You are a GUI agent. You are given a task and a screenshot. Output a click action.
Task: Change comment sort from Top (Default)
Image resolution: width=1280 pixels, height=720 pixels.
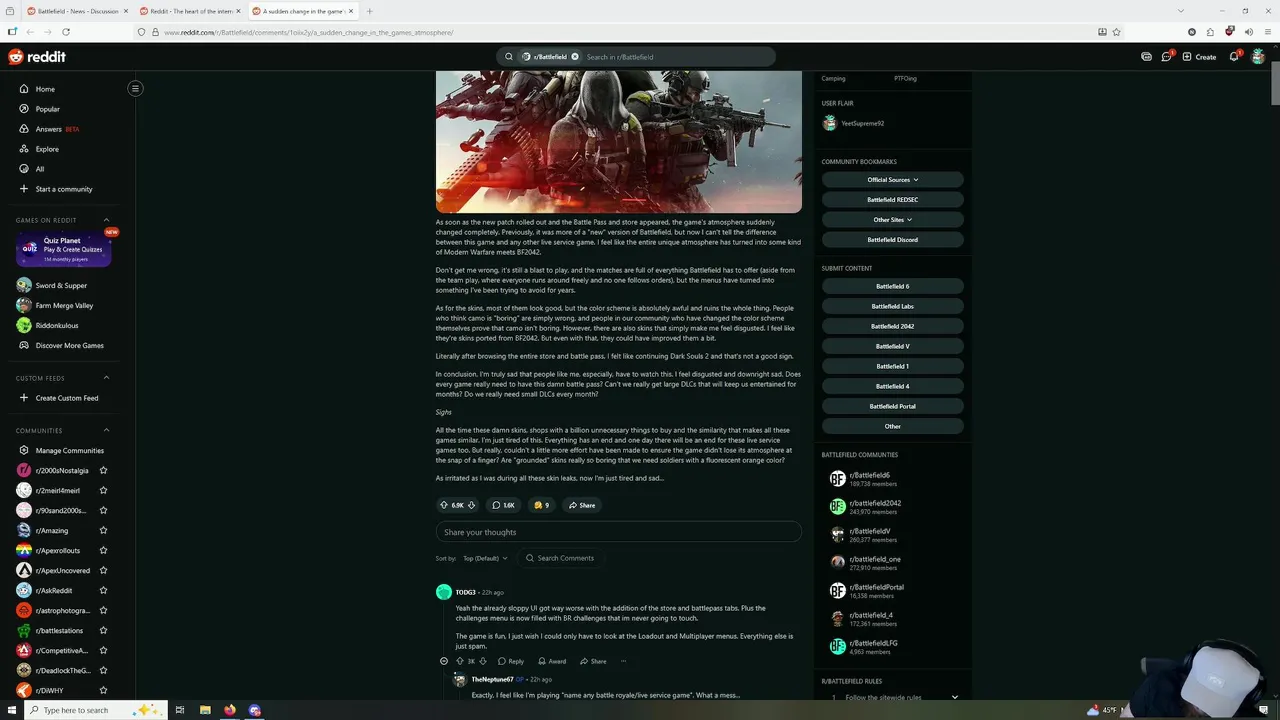point(485,558)
